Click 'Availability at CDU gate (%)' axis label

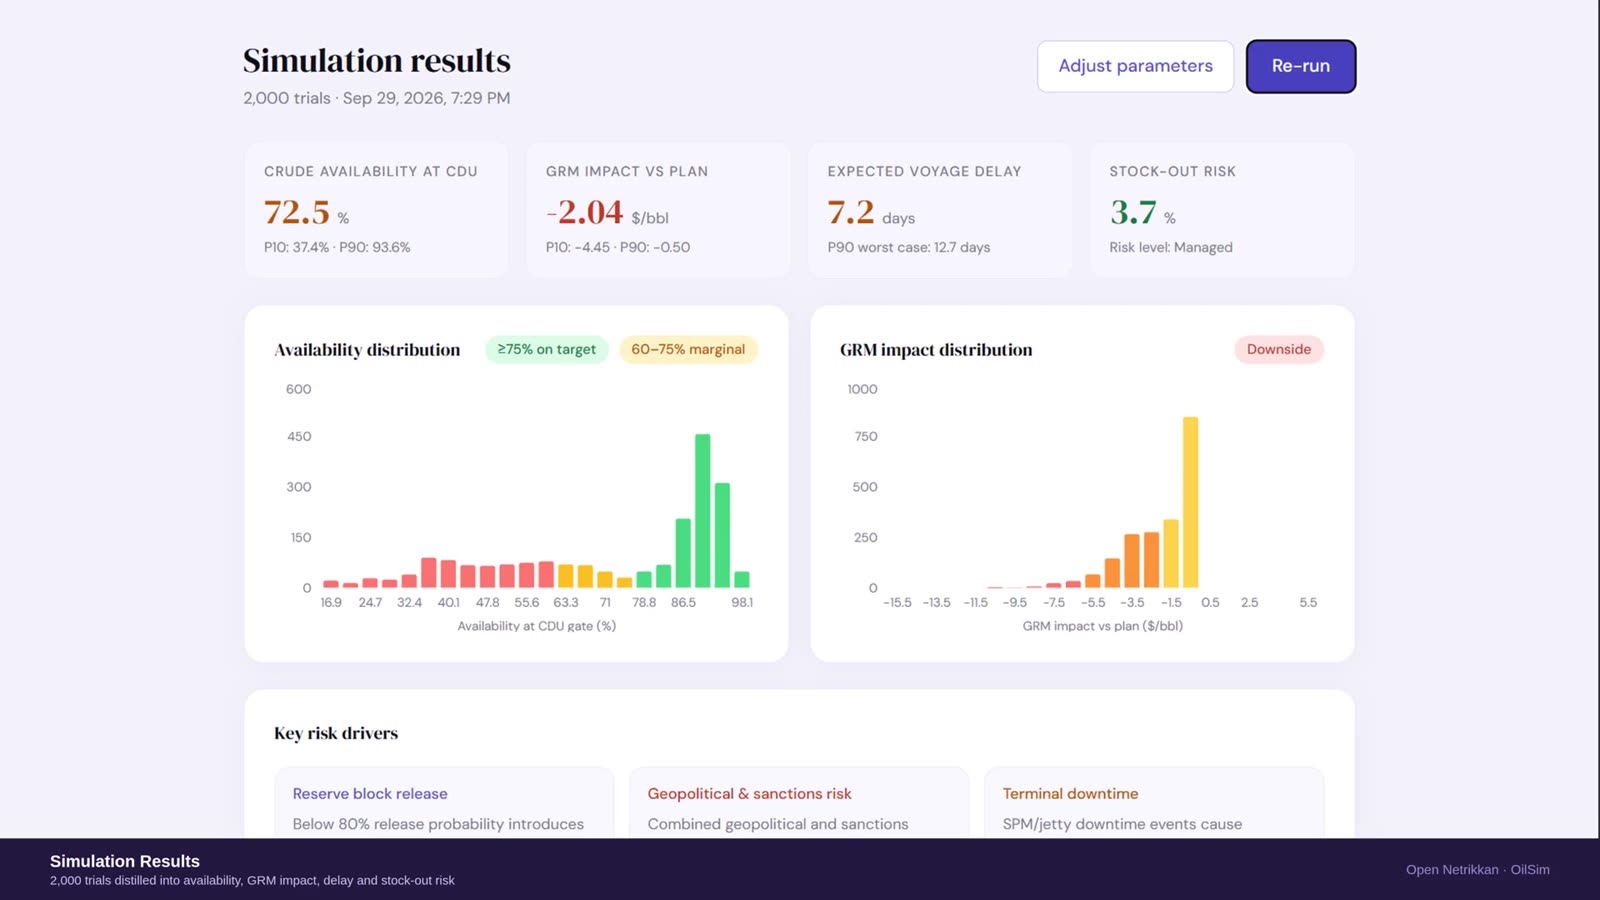pos(537,626)
